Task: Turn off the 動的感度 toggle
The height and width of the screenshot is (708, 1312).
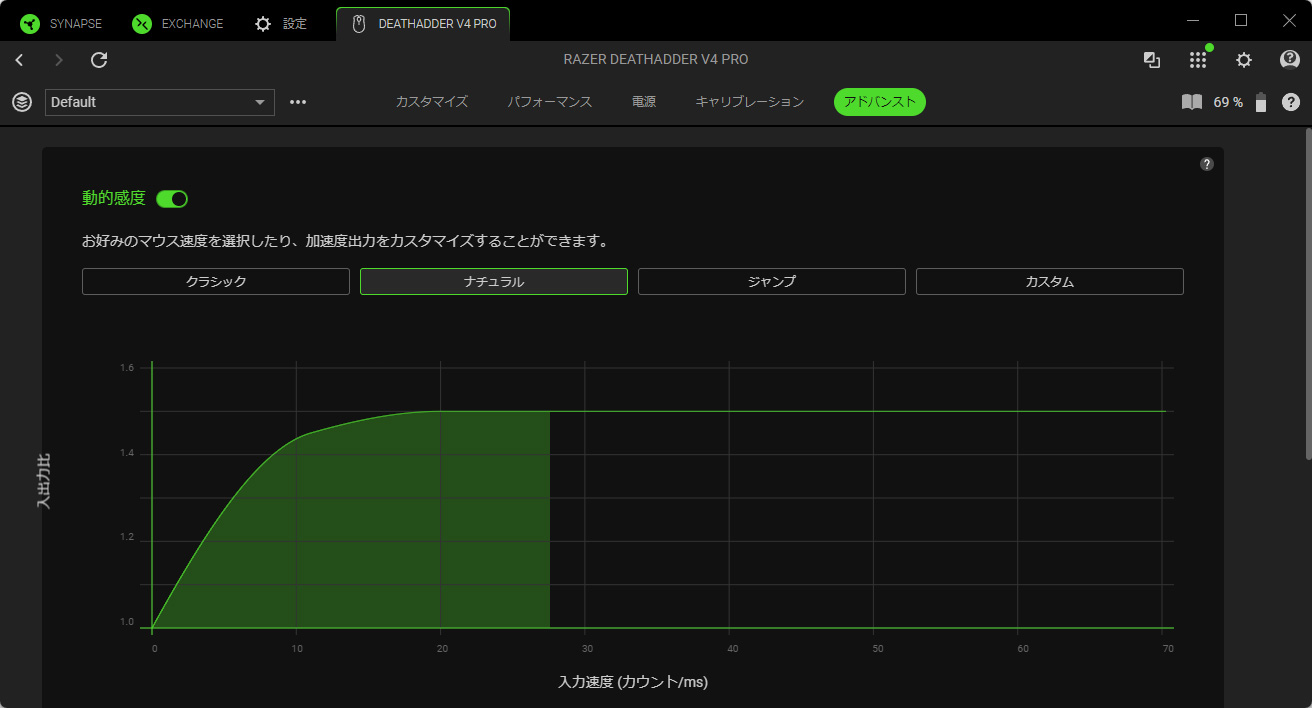Action: [172, 199]
